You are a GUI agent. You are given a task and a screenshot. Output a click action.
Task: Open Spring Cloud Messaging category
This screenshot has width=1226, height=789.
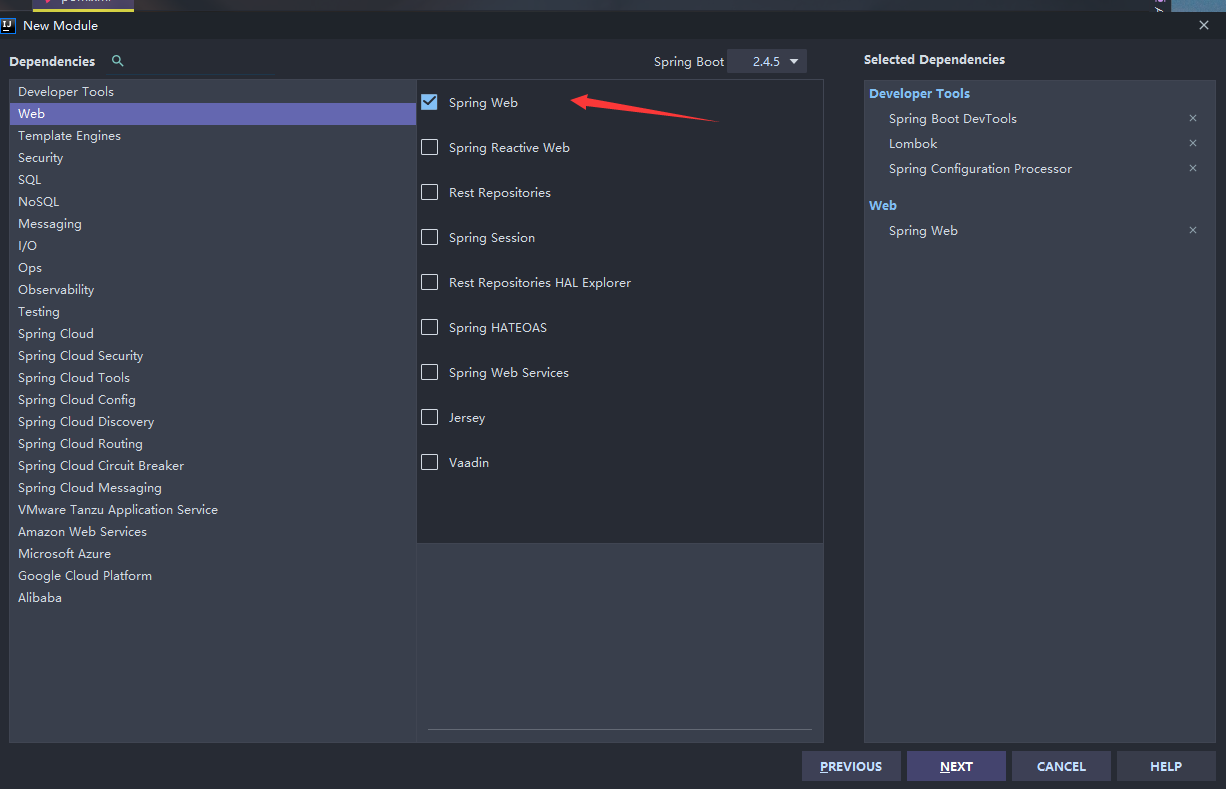pyautogui.click(x=213, y=487)
